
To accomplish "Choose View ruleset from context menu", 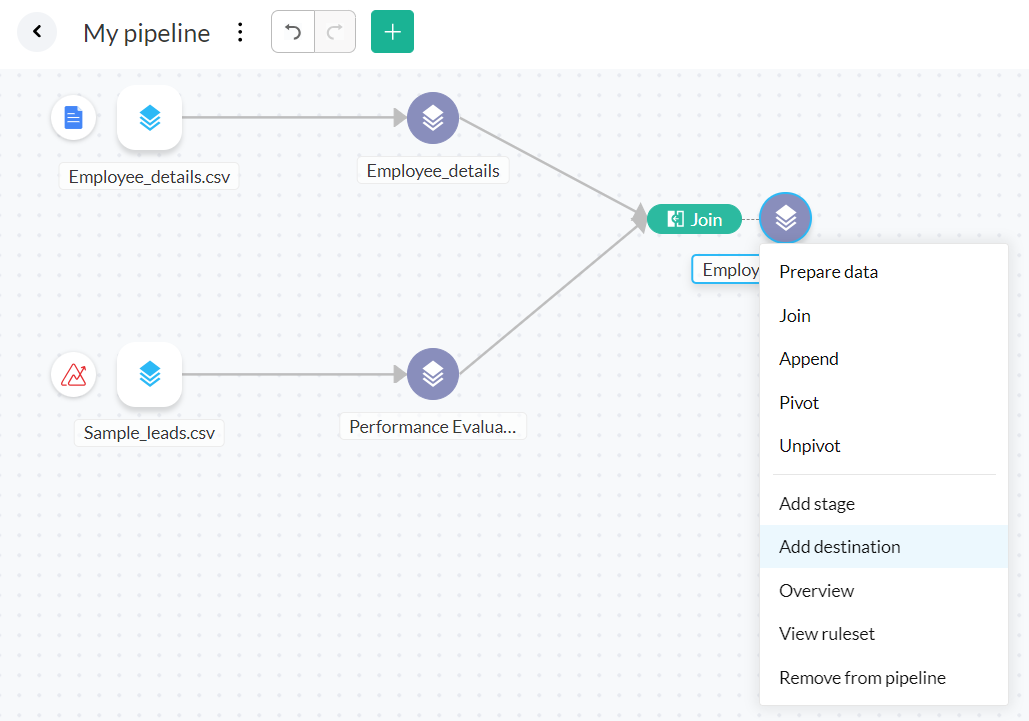I will pyautogui.click(x=883, y=634).
